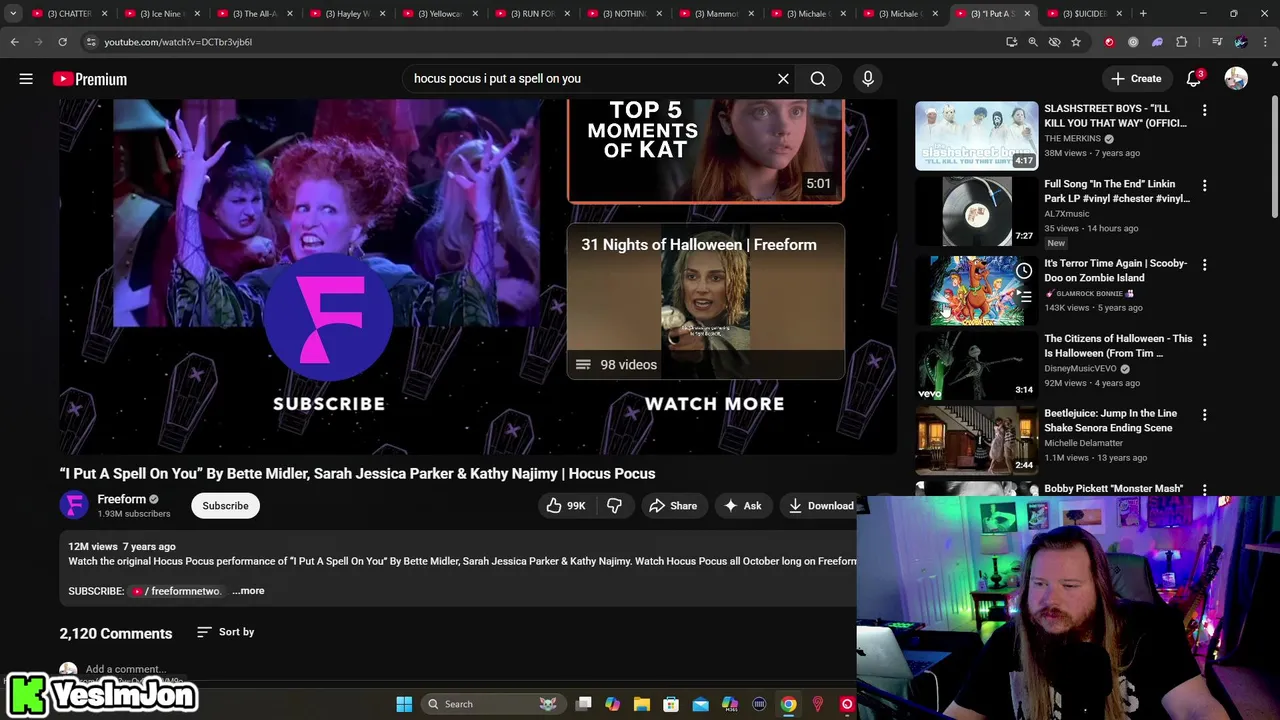Download the video
The height and width of the screenshot is (720, 1280).
821,506
